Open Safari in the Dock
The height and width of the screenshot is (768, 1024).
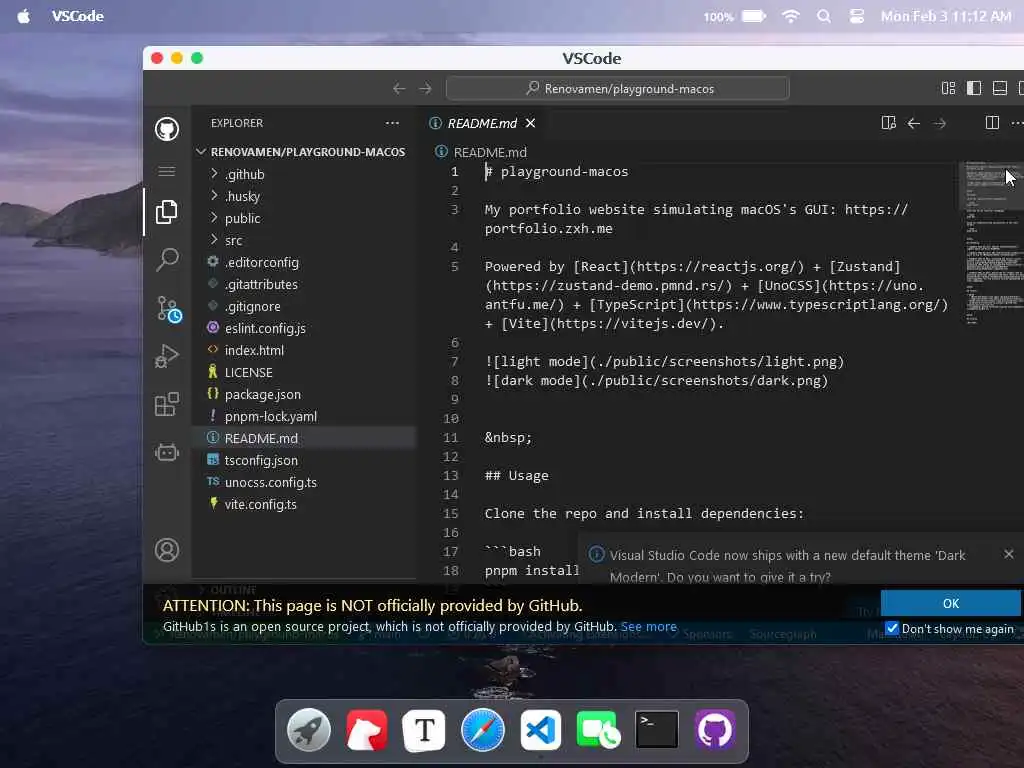483,730
